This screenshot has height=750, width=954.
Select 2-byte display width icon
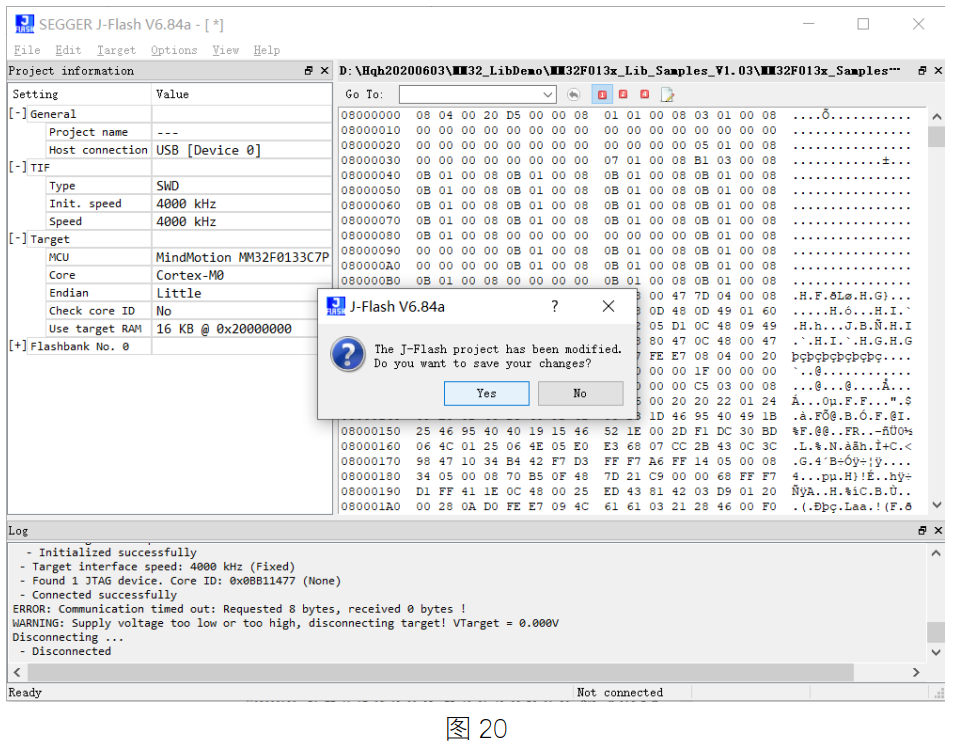(623, 94)
